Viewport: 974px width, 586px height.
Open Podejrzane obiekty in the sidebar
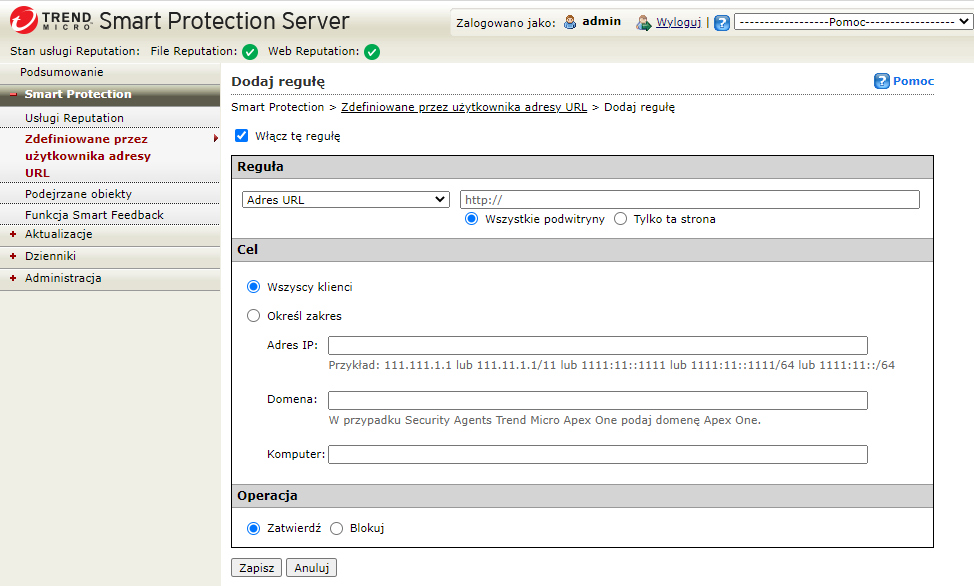click(x=78, y=194)
